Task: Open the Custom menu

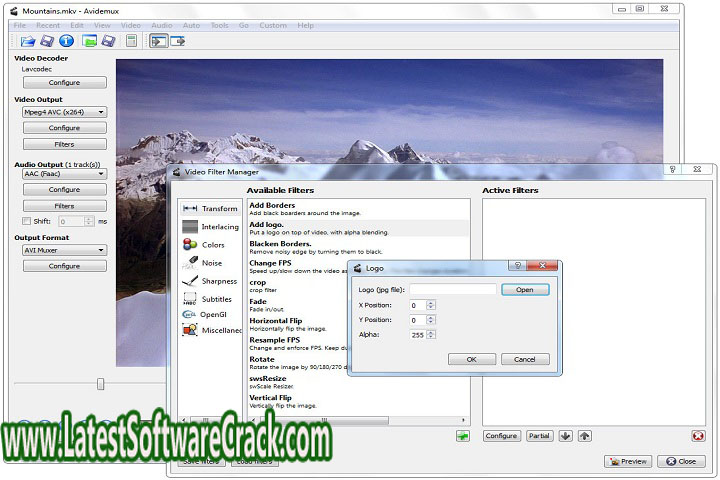Action: 273,25
